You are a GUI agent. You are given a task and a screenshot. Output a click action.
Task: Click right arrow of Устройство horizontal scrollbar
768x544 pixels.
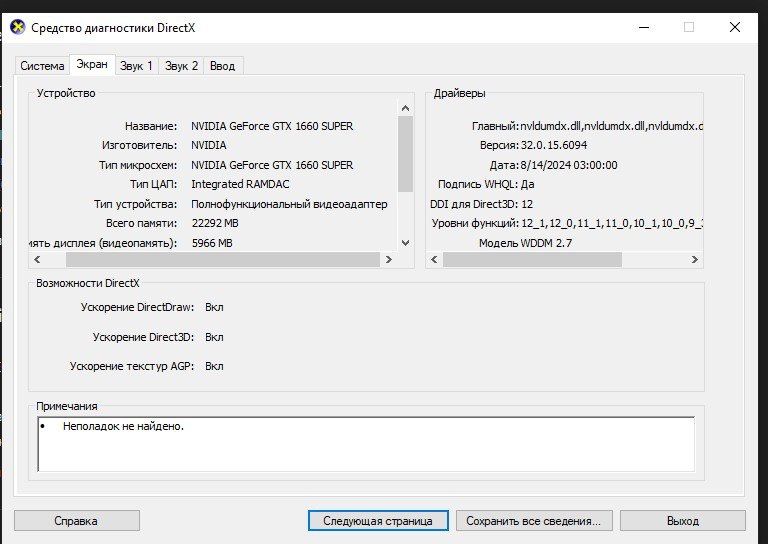[389, 260]
